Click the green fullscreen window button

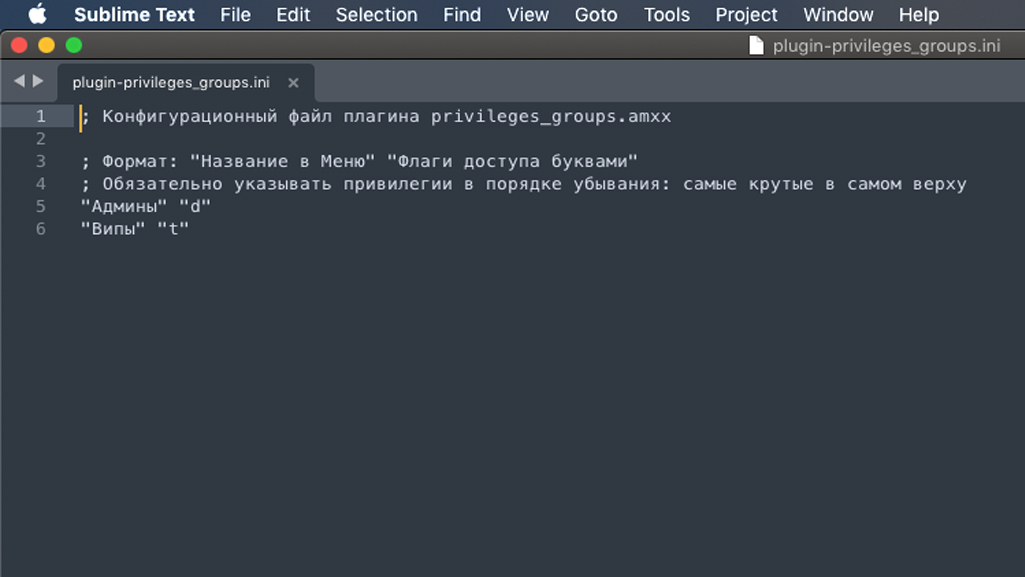click(74, 45)
